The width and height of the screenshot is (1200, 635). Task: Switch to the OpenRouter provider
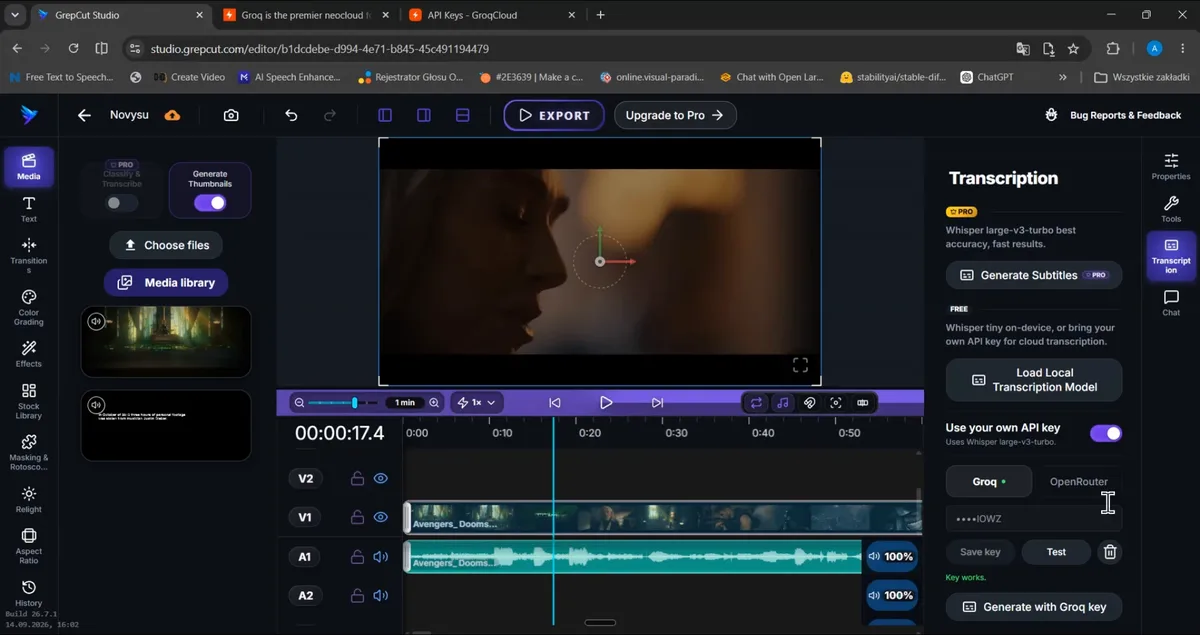(x=1079, y=481)
